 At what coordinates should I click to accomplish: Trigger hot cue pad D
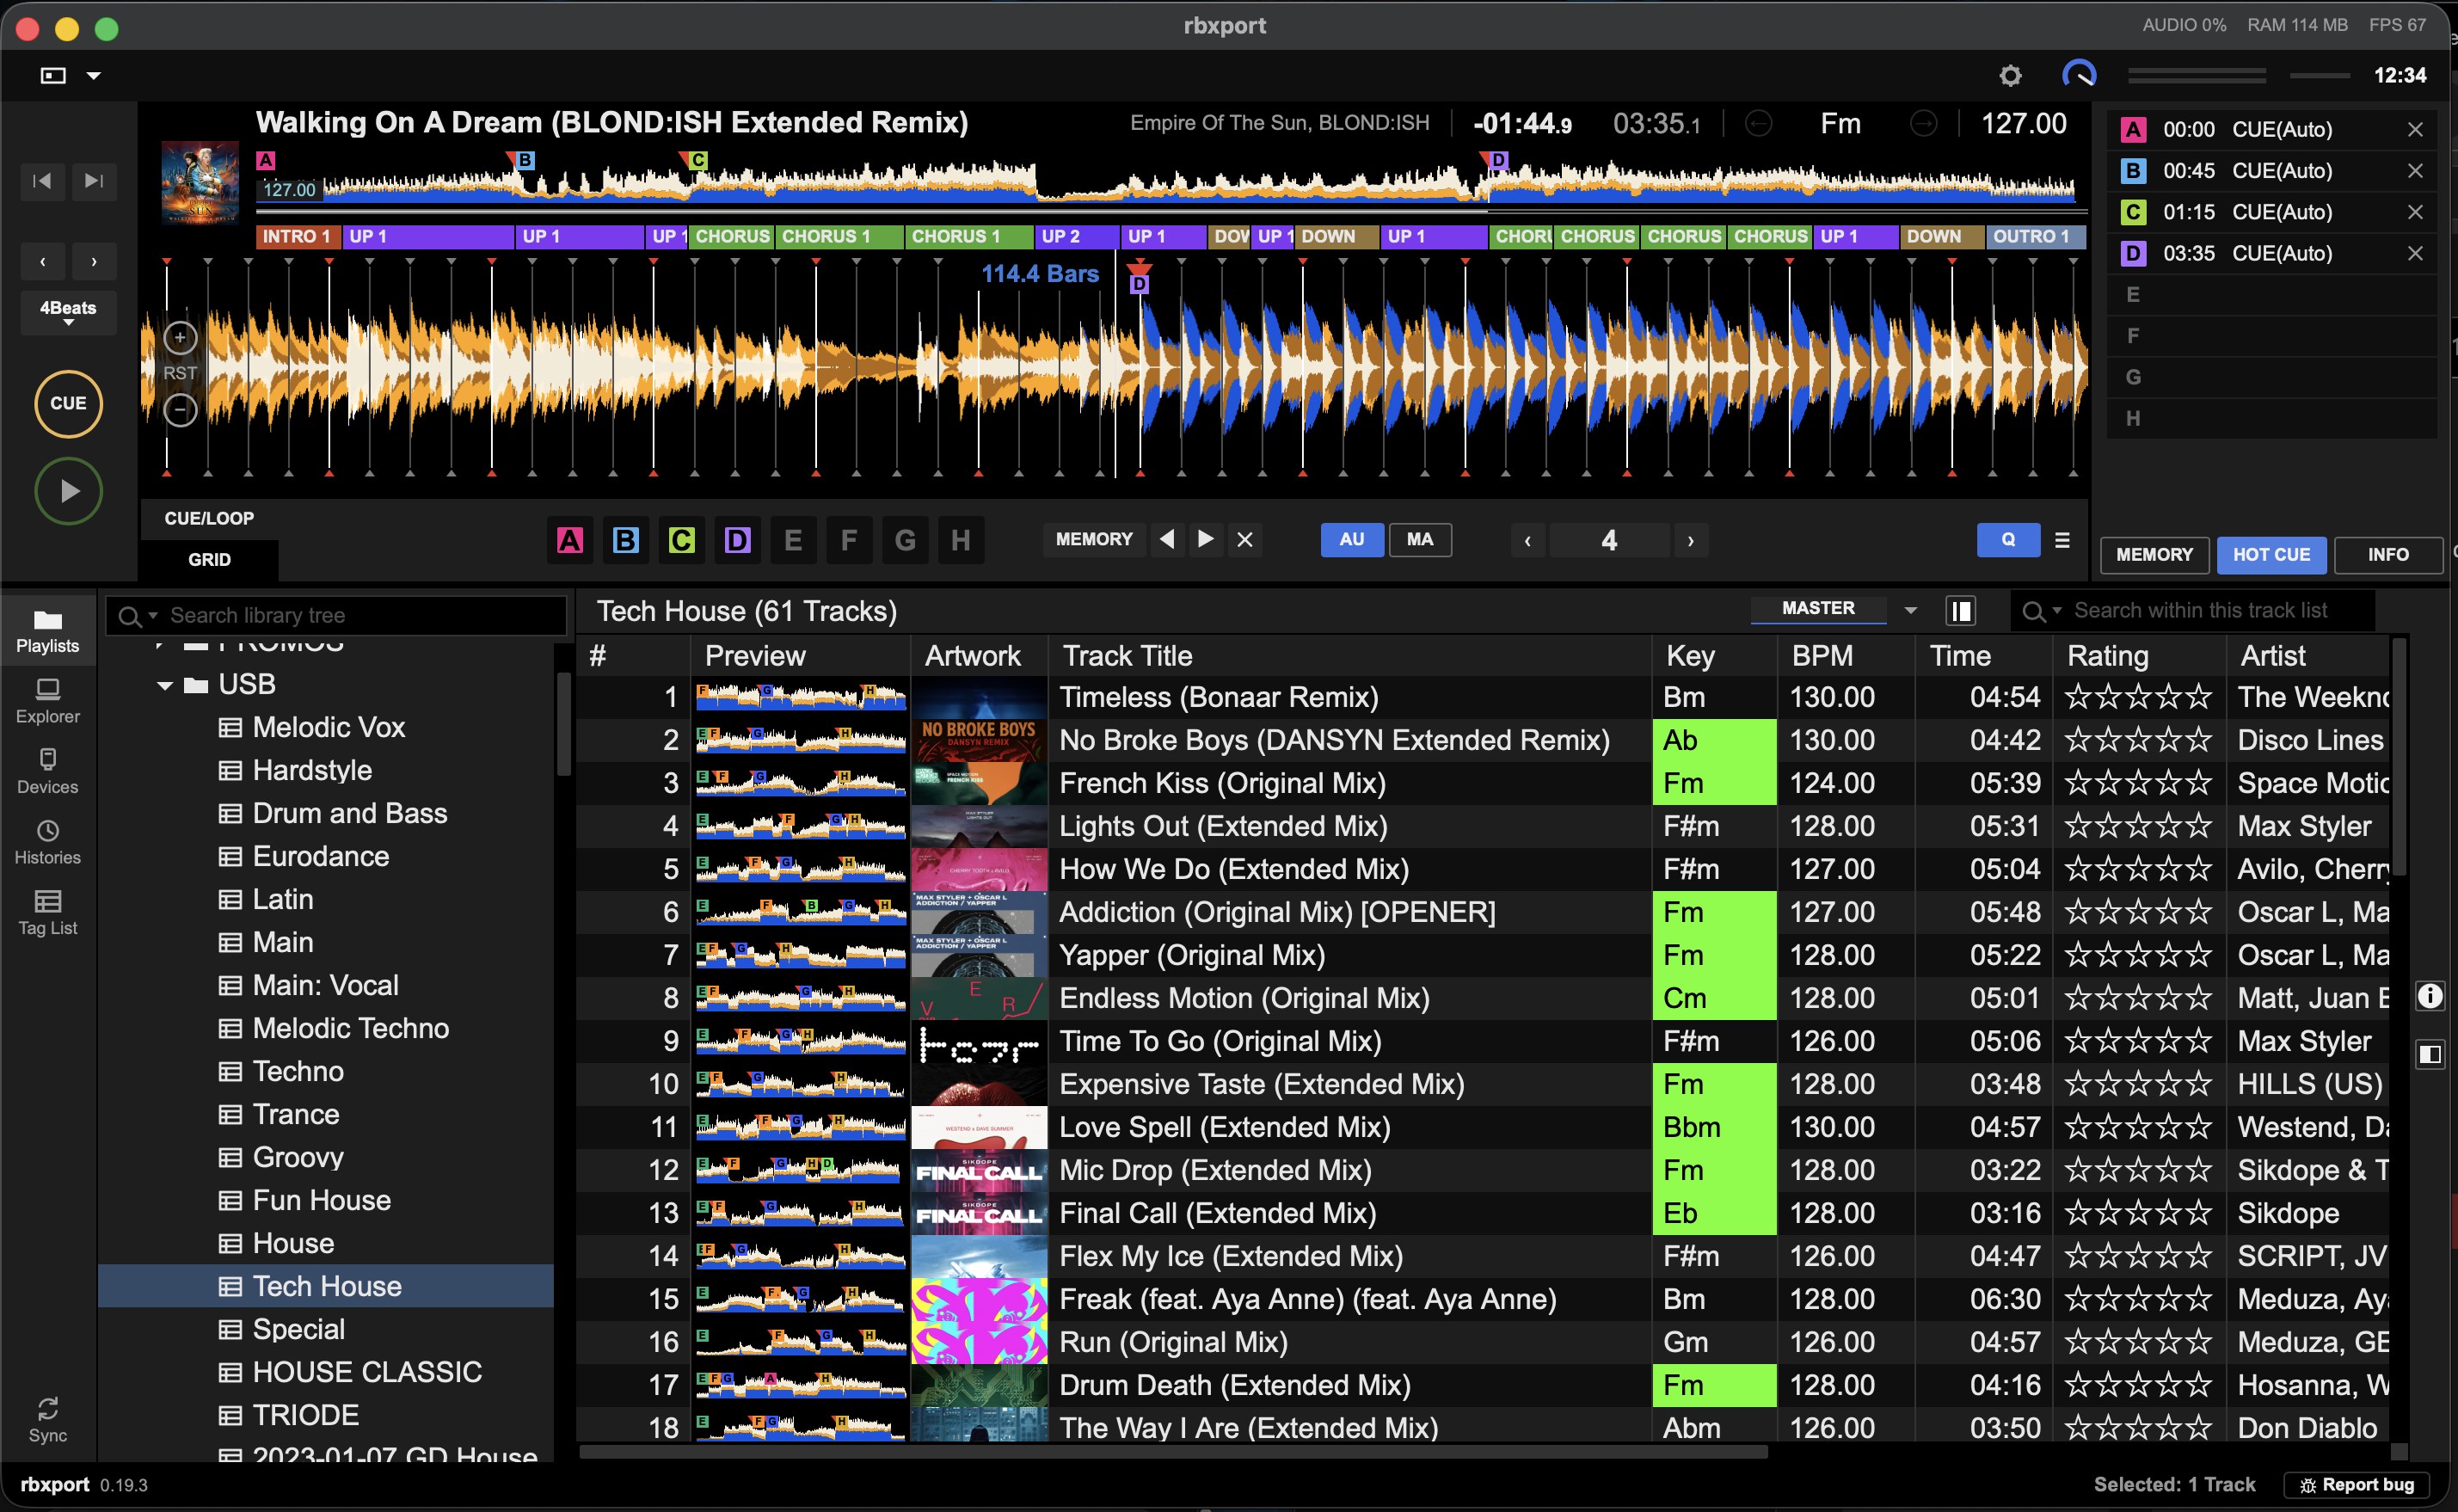737,541
